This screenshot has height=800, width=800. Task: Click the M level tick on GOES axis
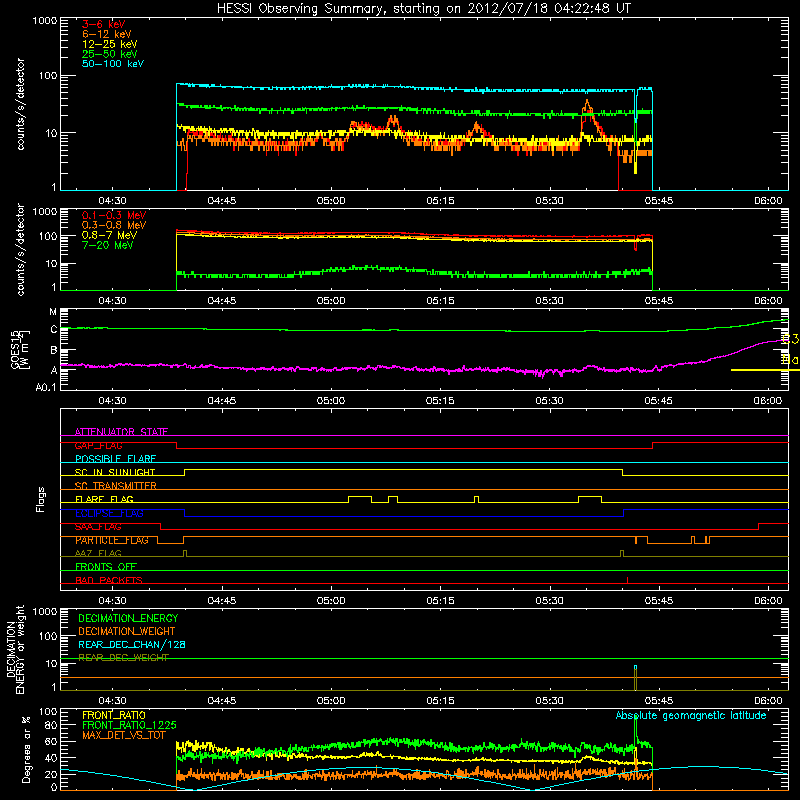pyautogui.click(x=53, y=312)
